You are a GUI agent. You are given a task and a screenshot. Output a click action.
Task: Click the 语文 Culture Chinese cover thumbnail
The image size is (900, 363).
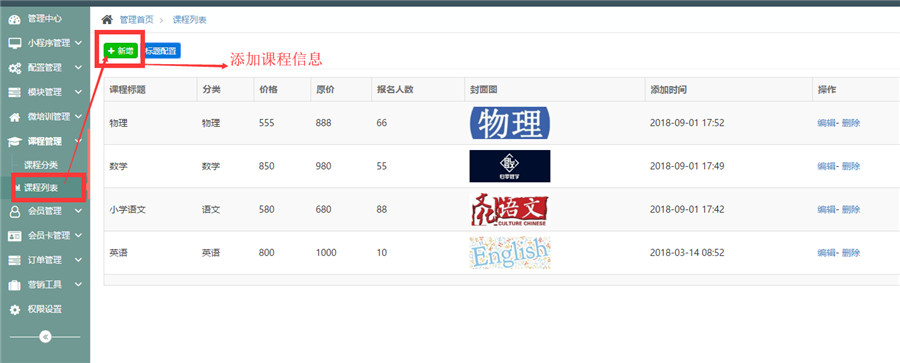pyautogui.click(x=510, y=210)
